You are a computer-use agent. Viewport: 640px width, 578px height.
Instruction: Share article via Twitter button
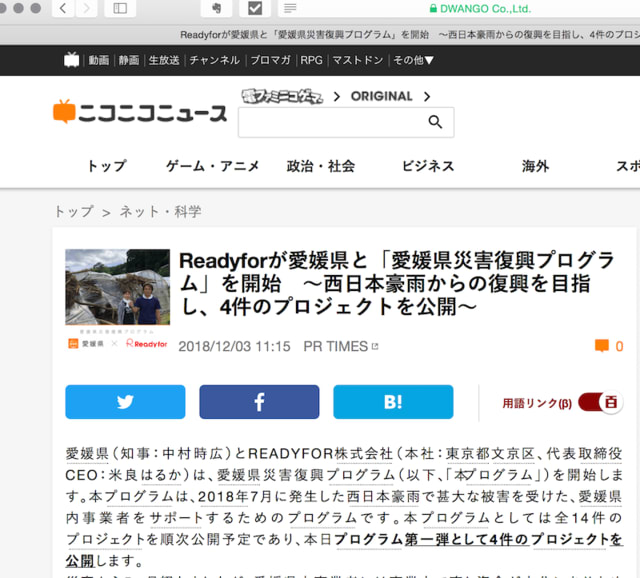click(125, 402)
